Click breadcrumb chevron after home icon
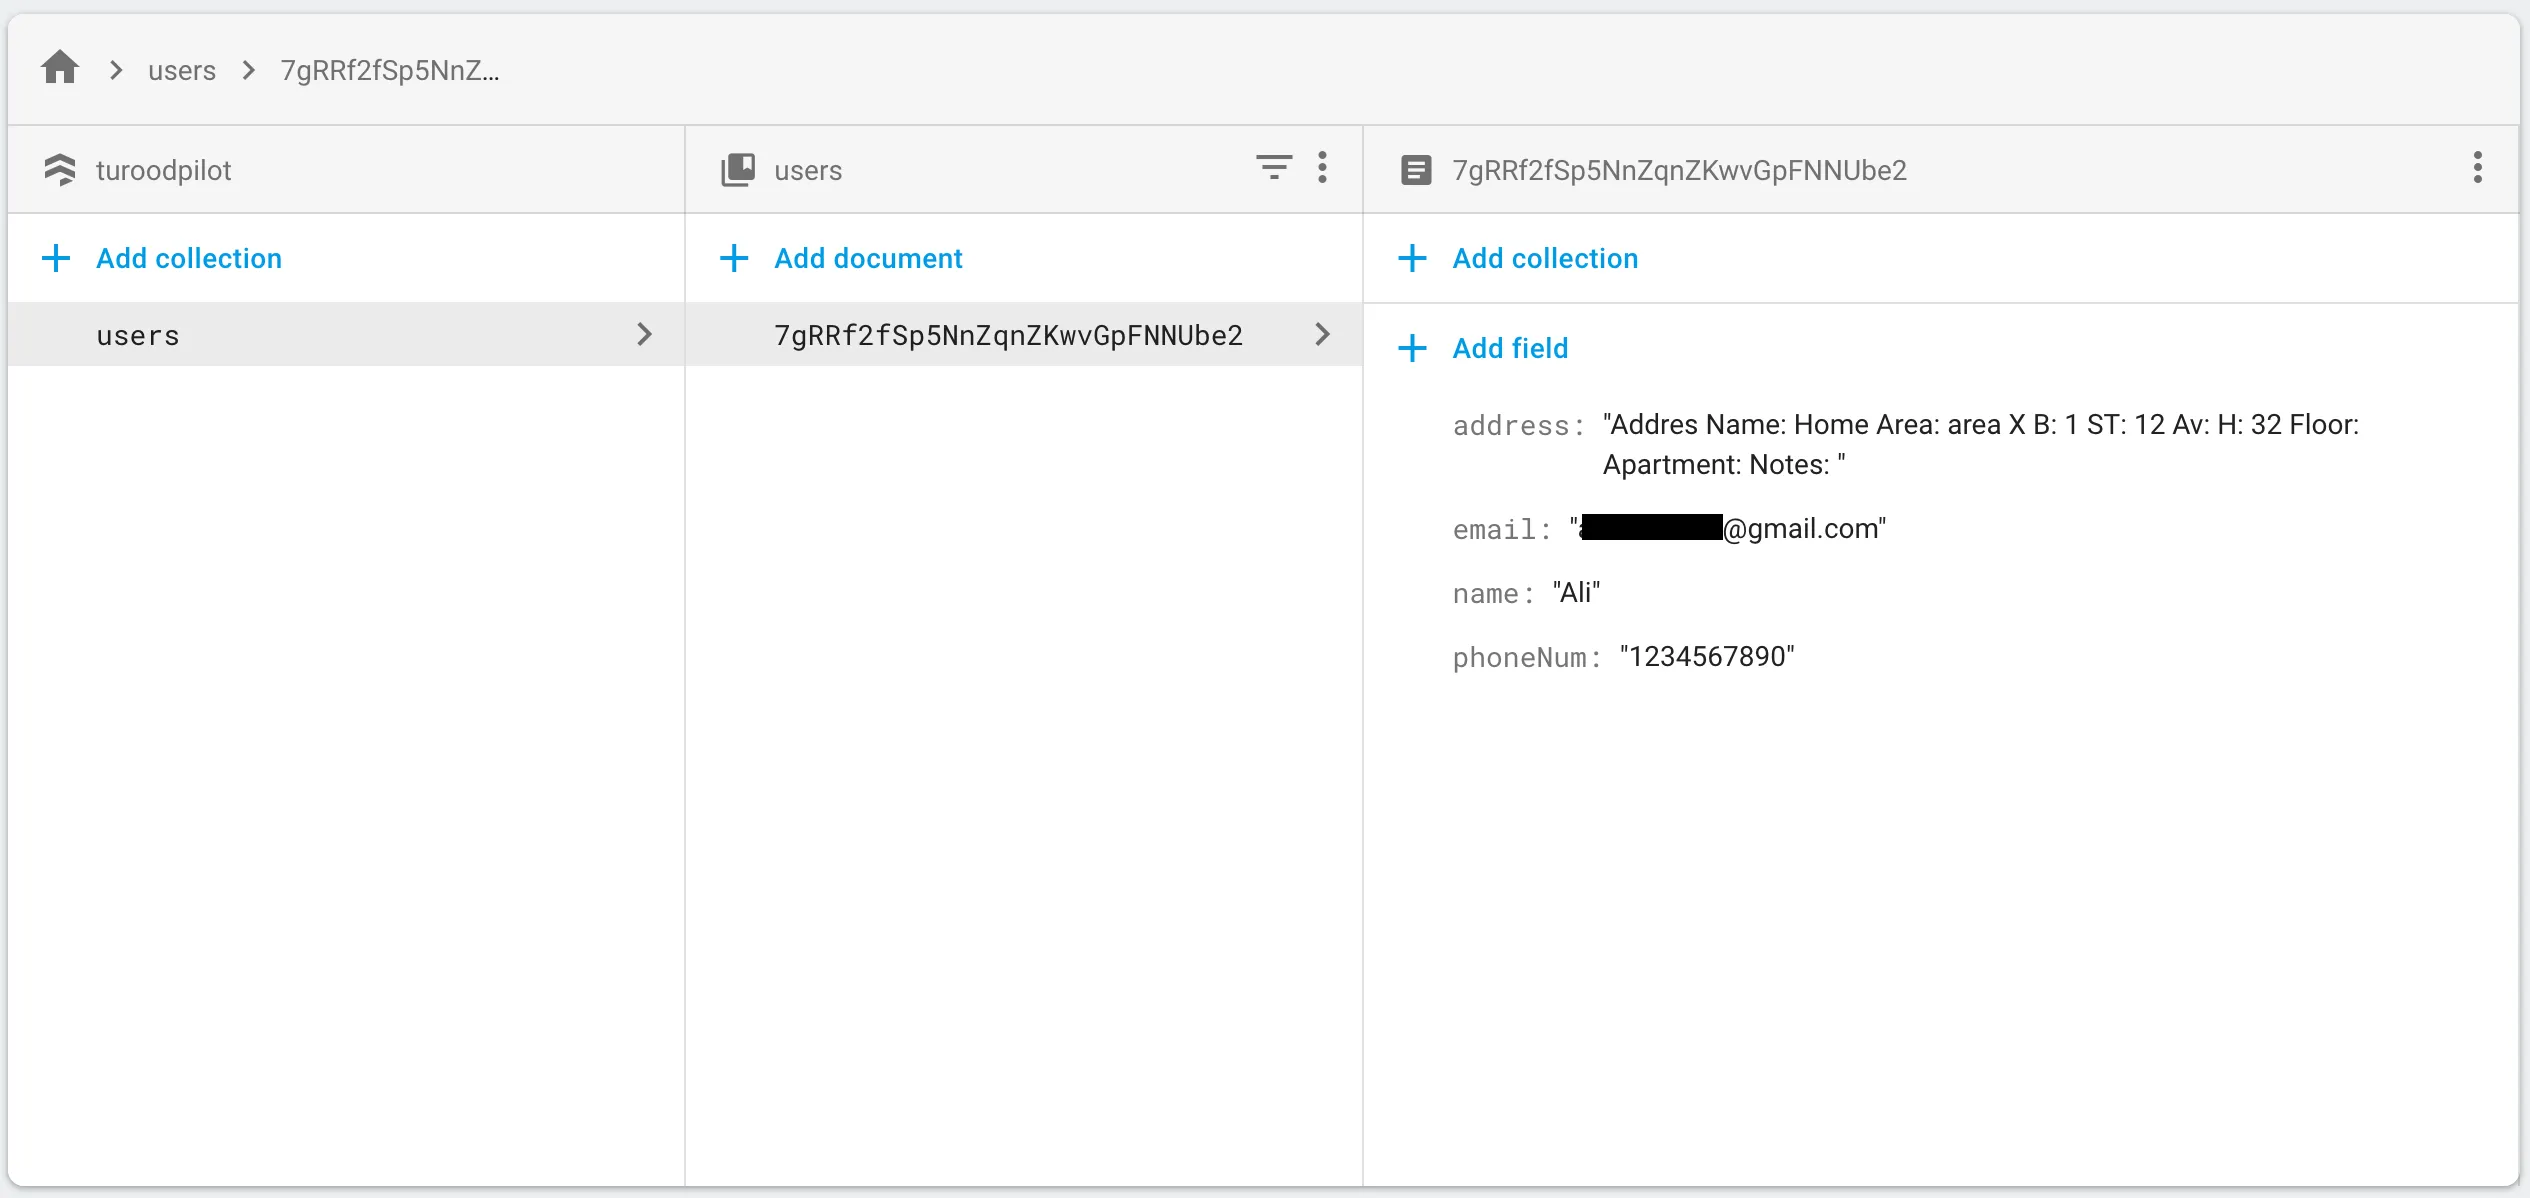2530x1198 pixels. [116, 70]
